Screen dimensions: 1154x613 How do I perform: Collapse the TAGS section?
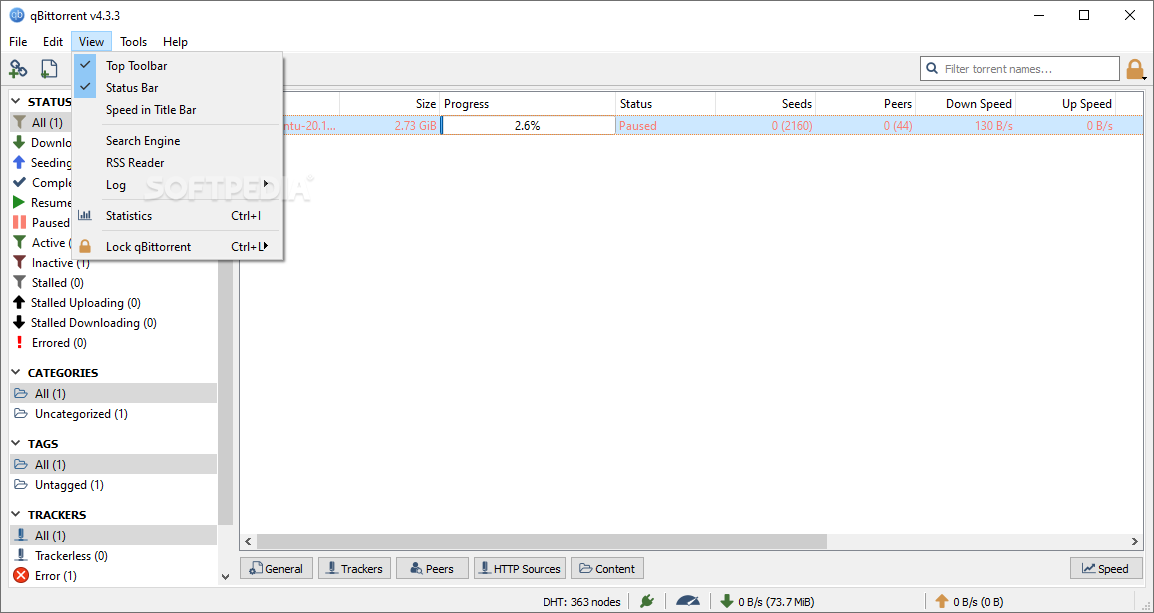[16, 444]
